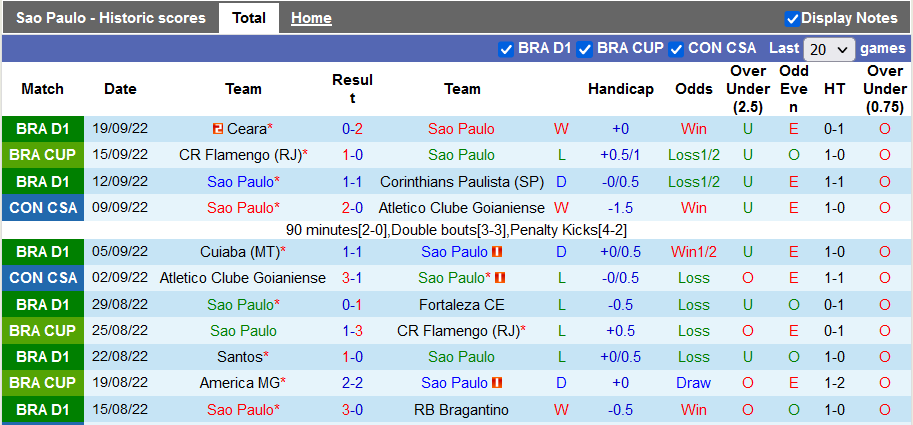Open the RB Bragantino team link
This screenshot has height=425, width=913.
tap(462, 410)
